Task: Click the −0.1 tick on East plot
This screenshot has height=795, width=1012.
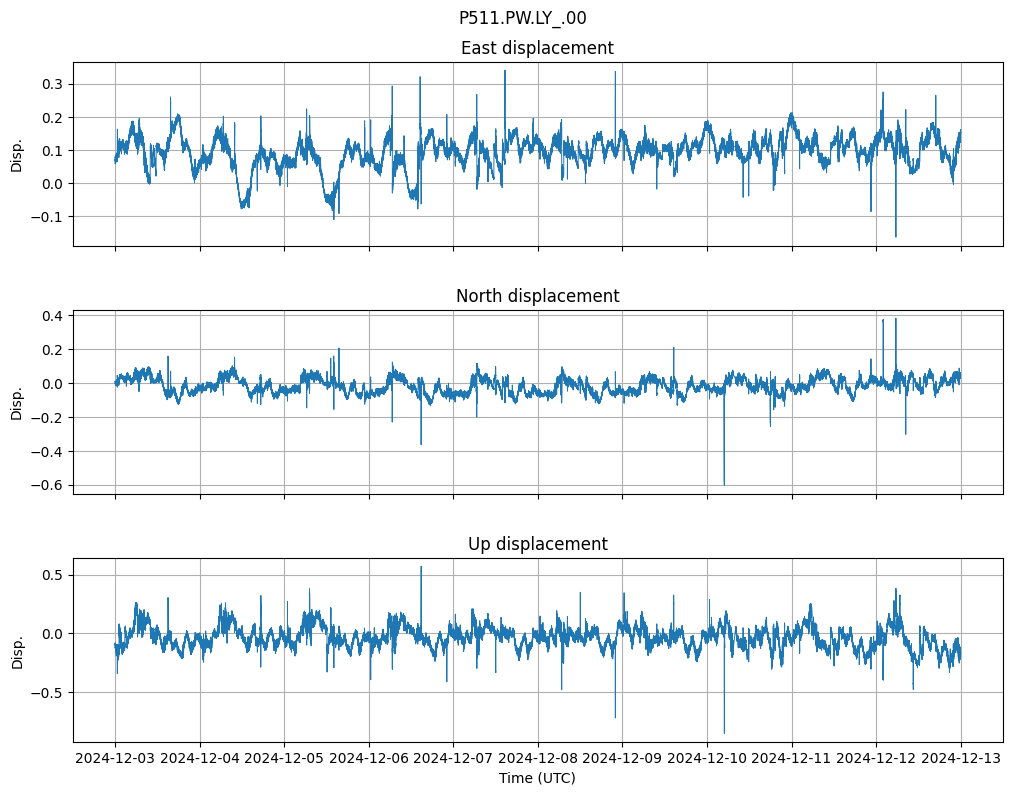Action: click(48, 217)
